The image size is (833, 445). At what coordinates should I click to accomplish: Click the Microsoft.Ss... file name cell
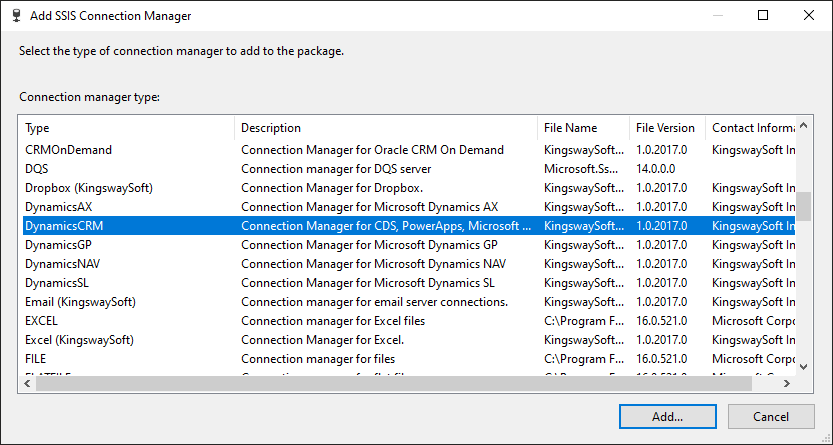point(581,169)
